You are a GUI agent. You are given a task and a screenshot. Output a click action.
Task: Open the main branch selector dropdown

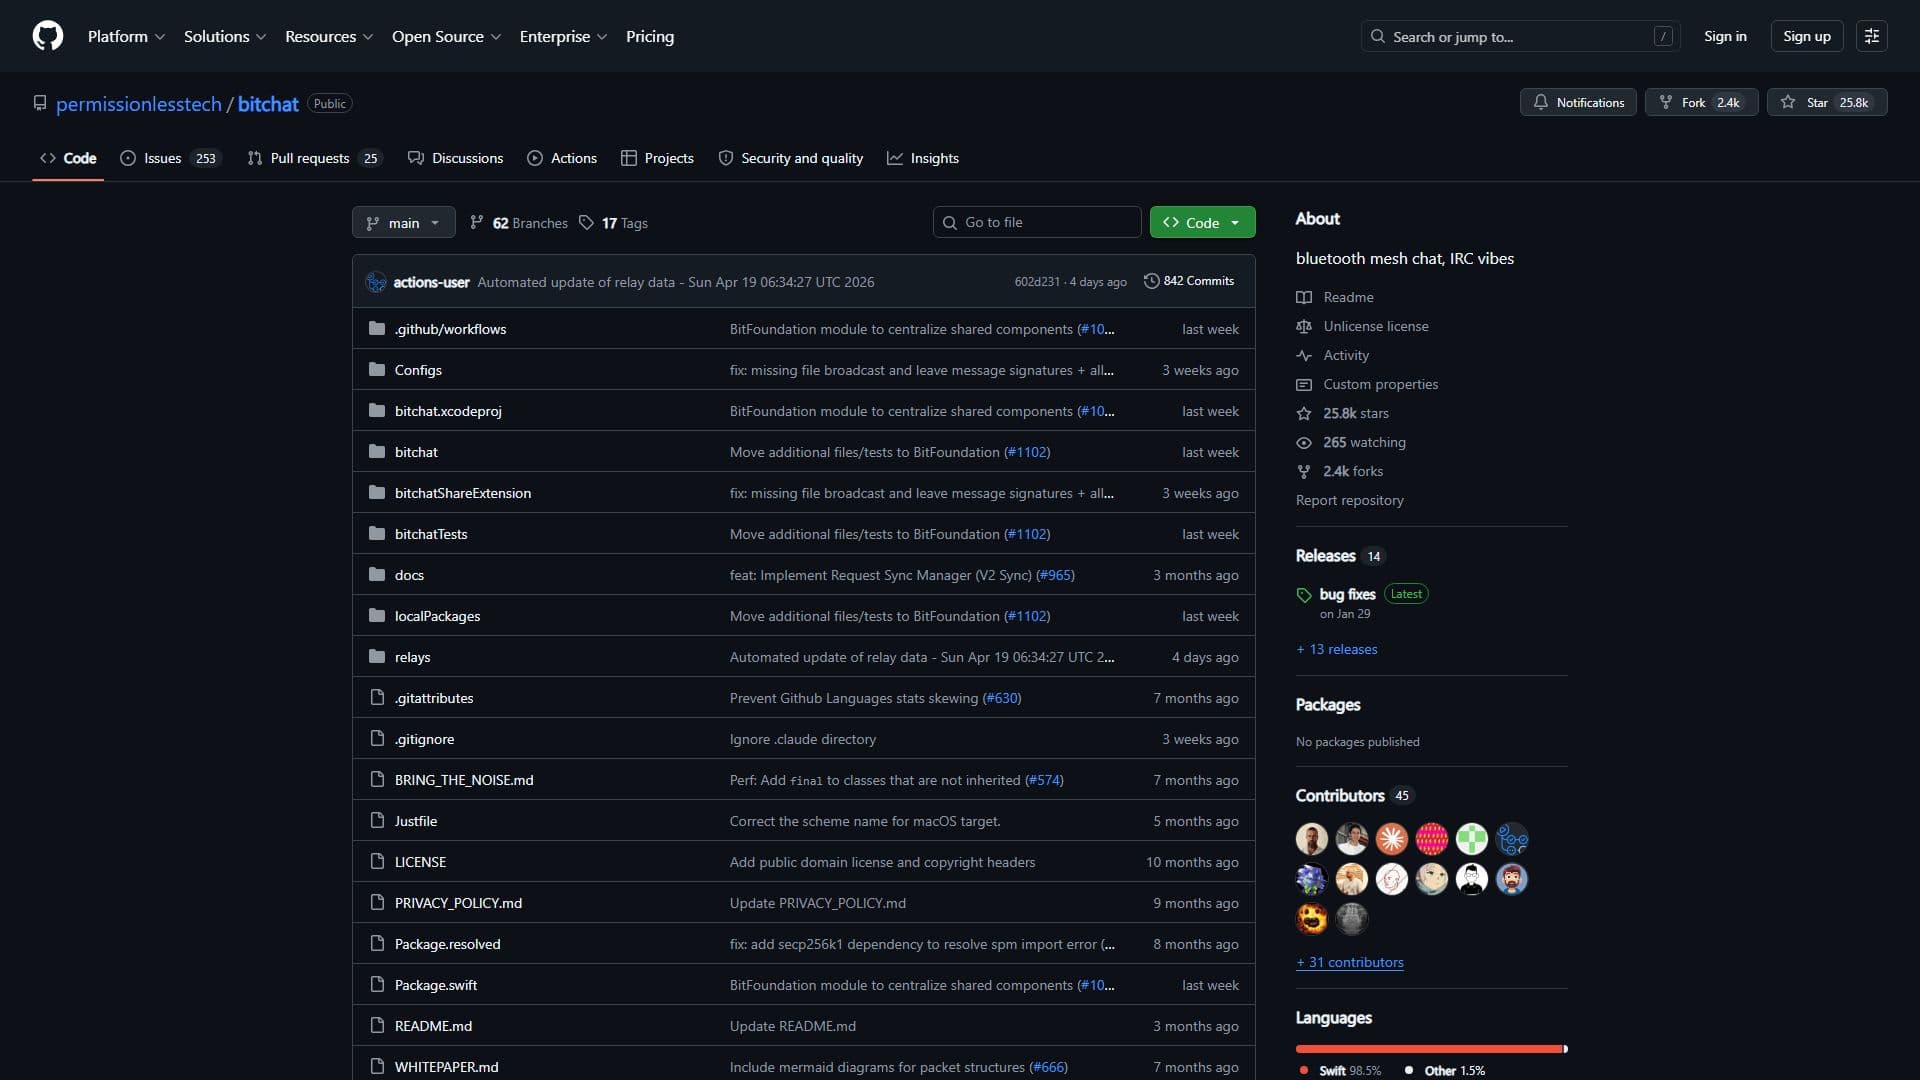tap(404, 222)
